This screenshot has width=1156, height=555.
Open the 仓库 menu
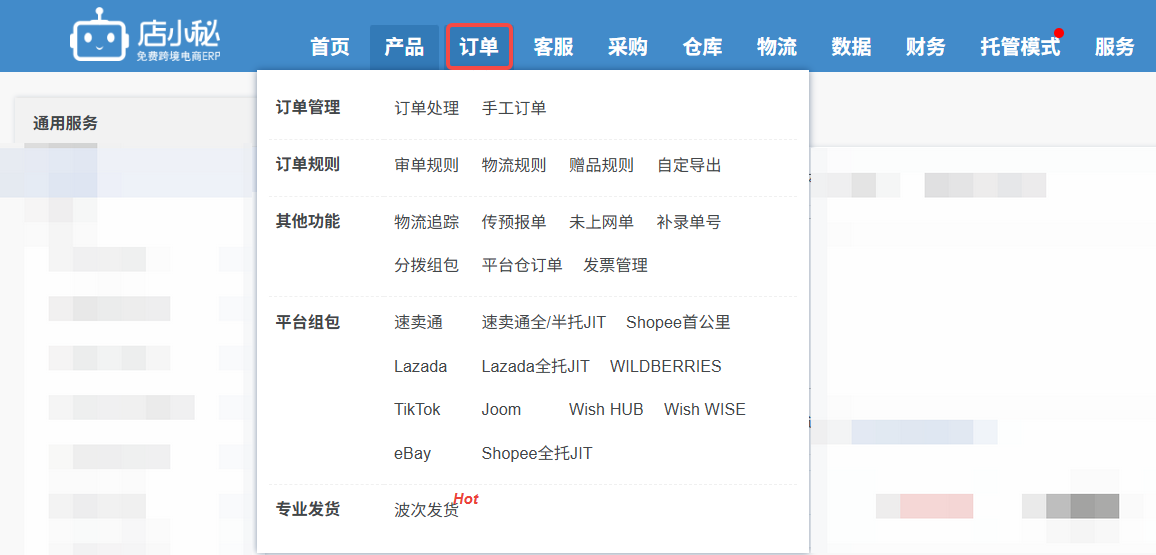click(x=703, y=47)
